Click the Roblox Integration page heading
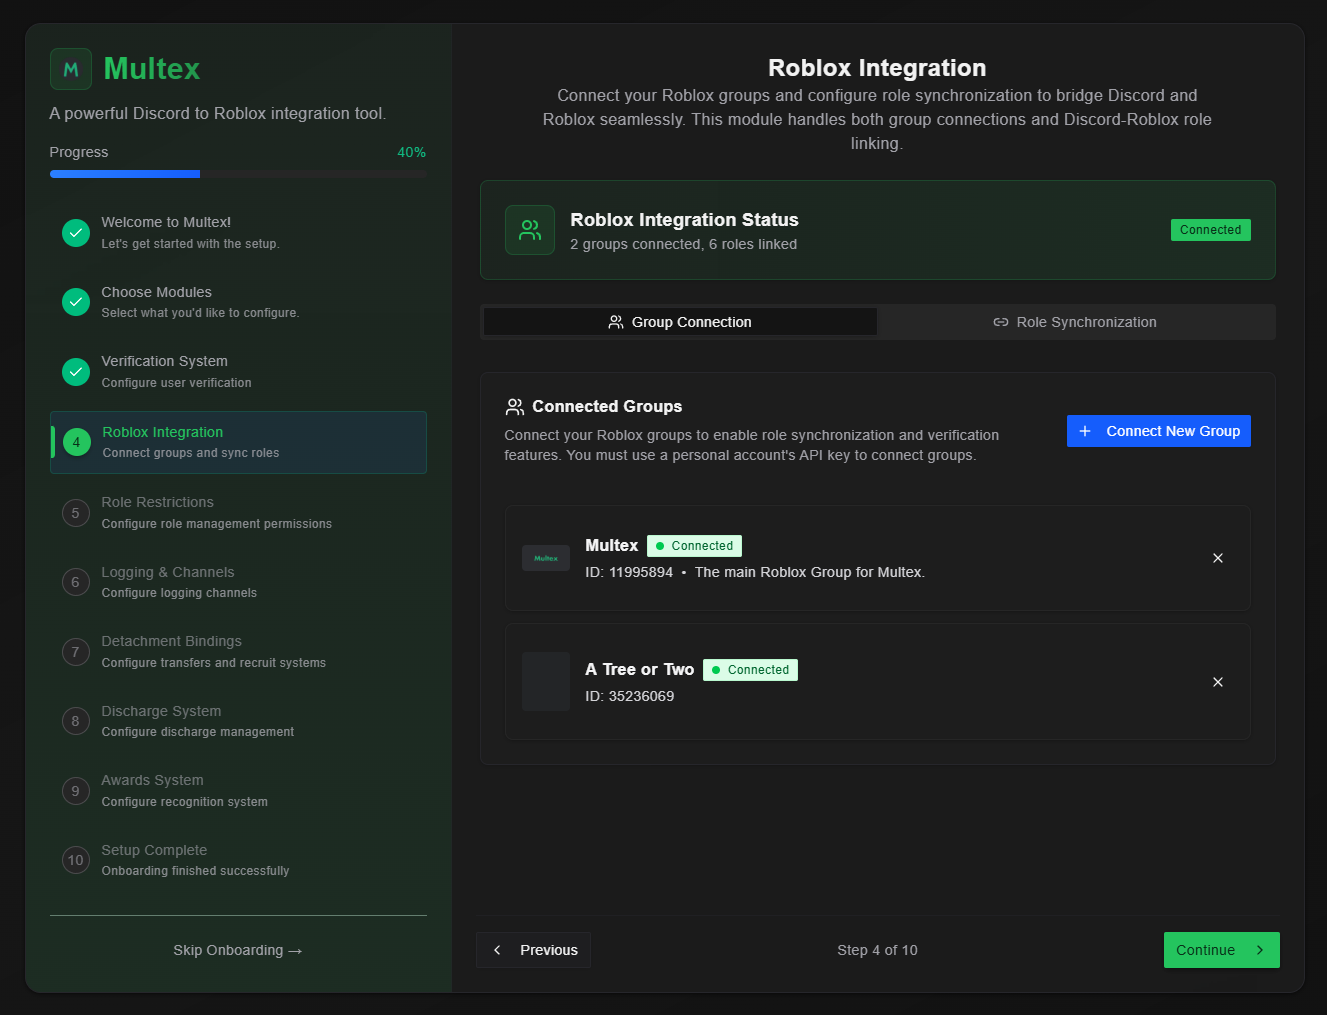1327x1015 pixels. tap(877, 68)
